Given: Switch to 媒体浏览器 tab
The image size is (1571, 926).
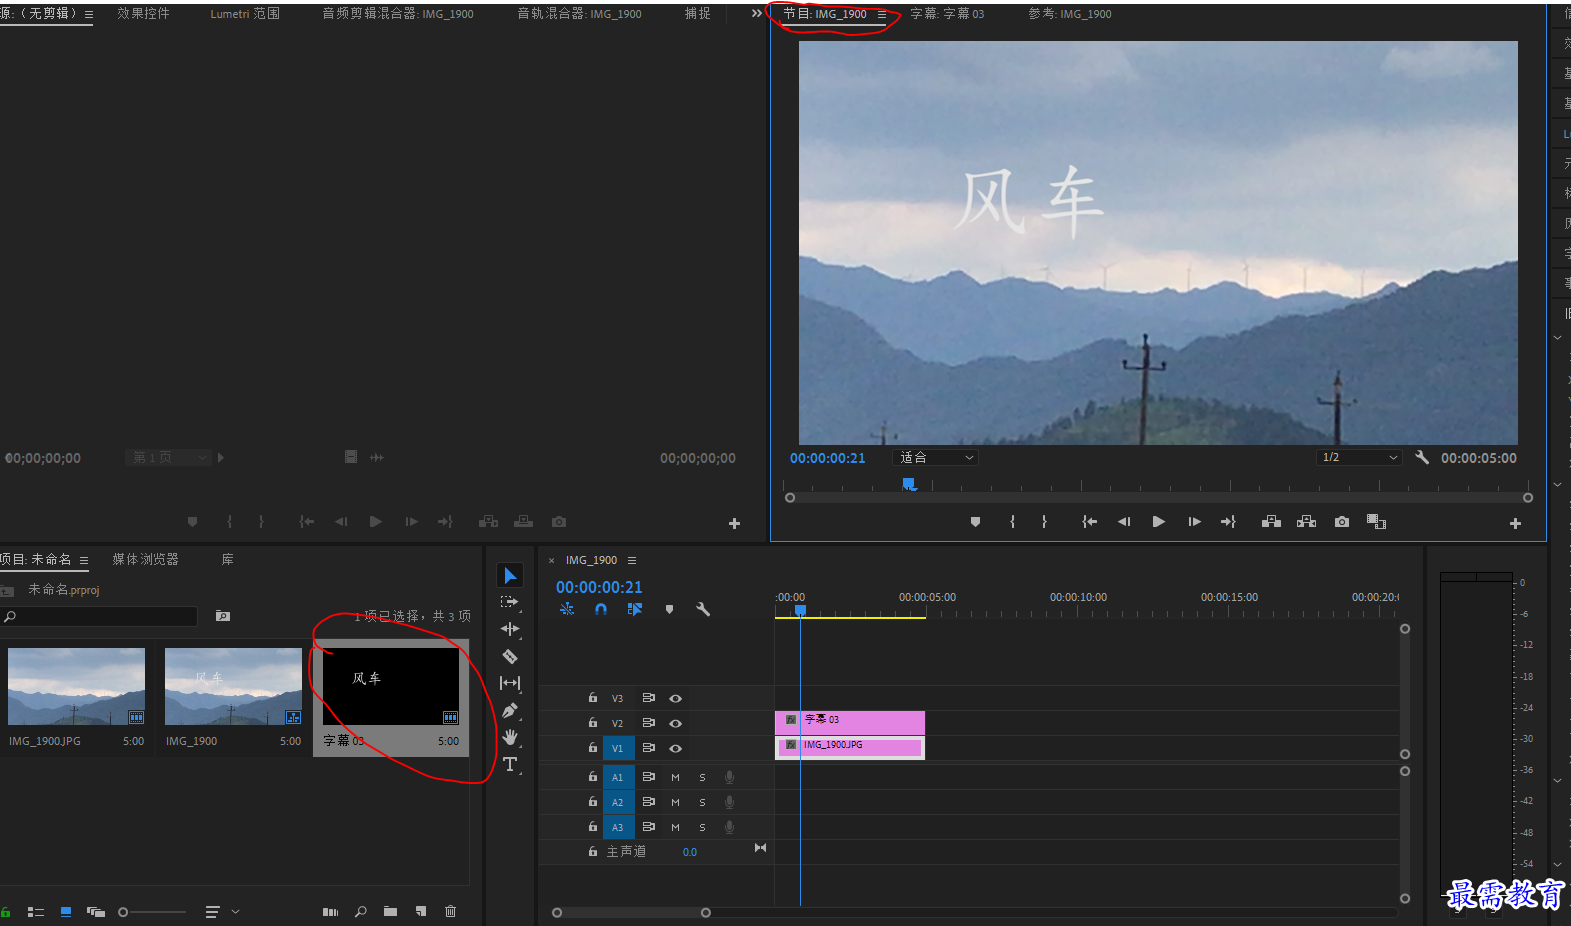Looking at the screenshot, I should coord(145,559).
